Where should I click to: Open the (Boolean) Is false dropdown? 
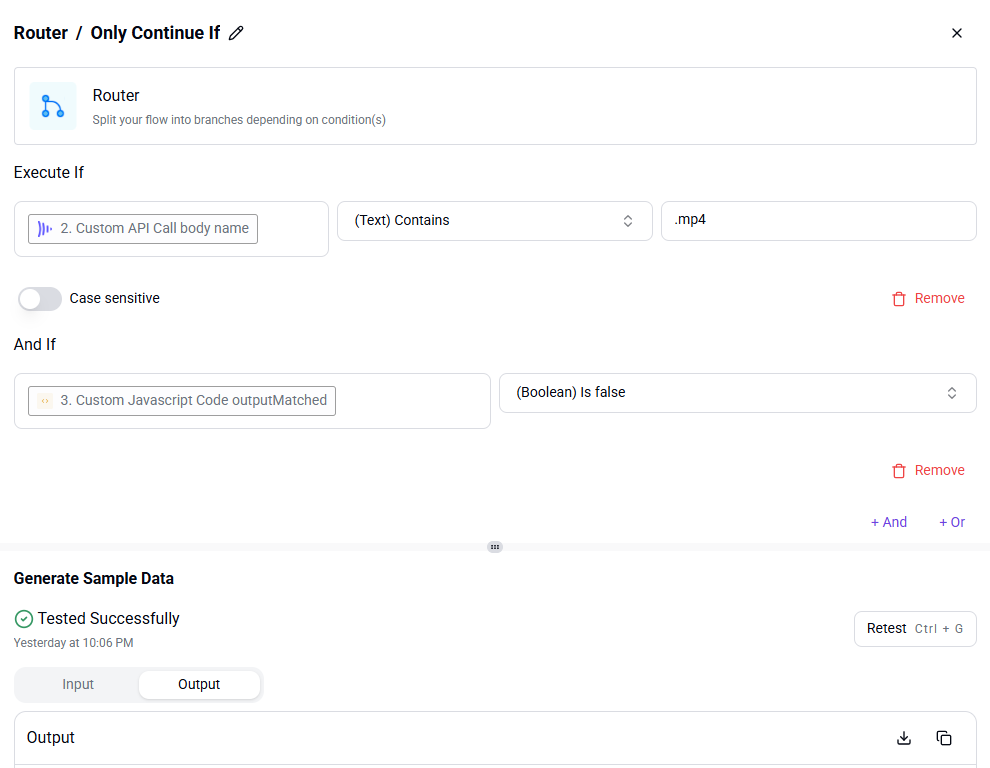[737, 393]
